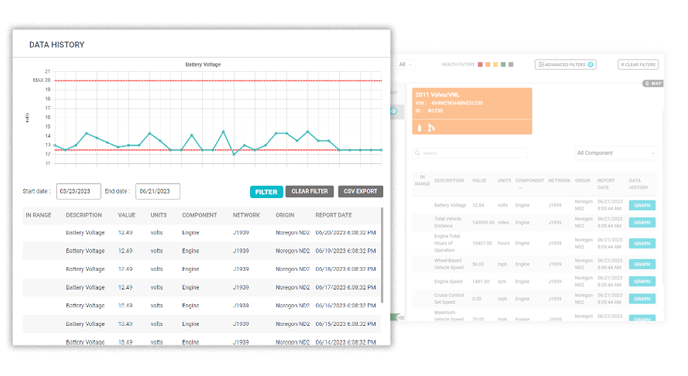
Task: Sort by ORIGIN column in Data History
Action: point(285,215)
